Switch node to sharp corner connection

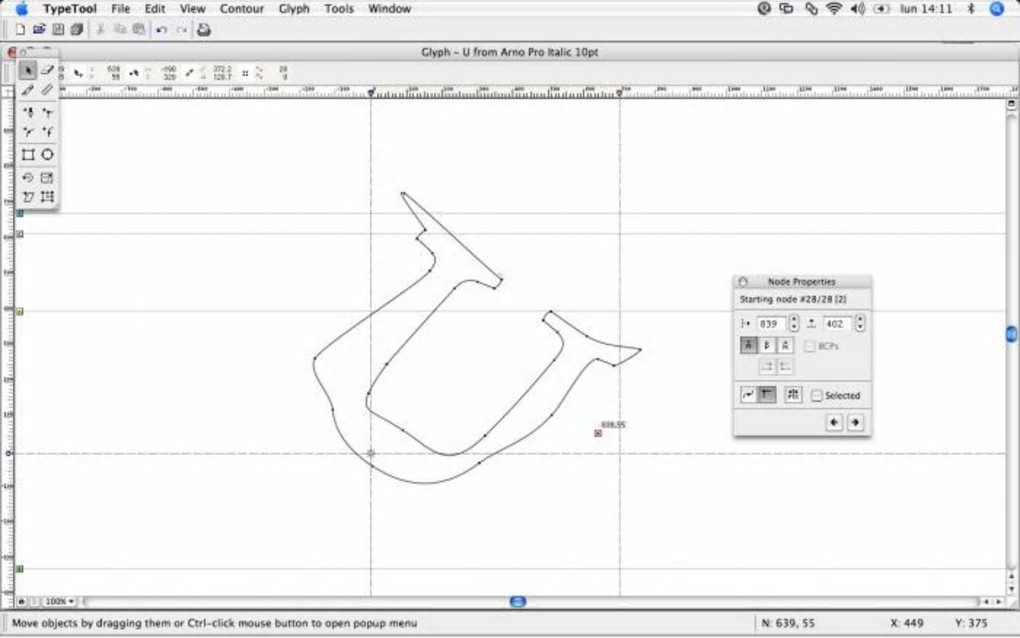[x=768, y=394]
